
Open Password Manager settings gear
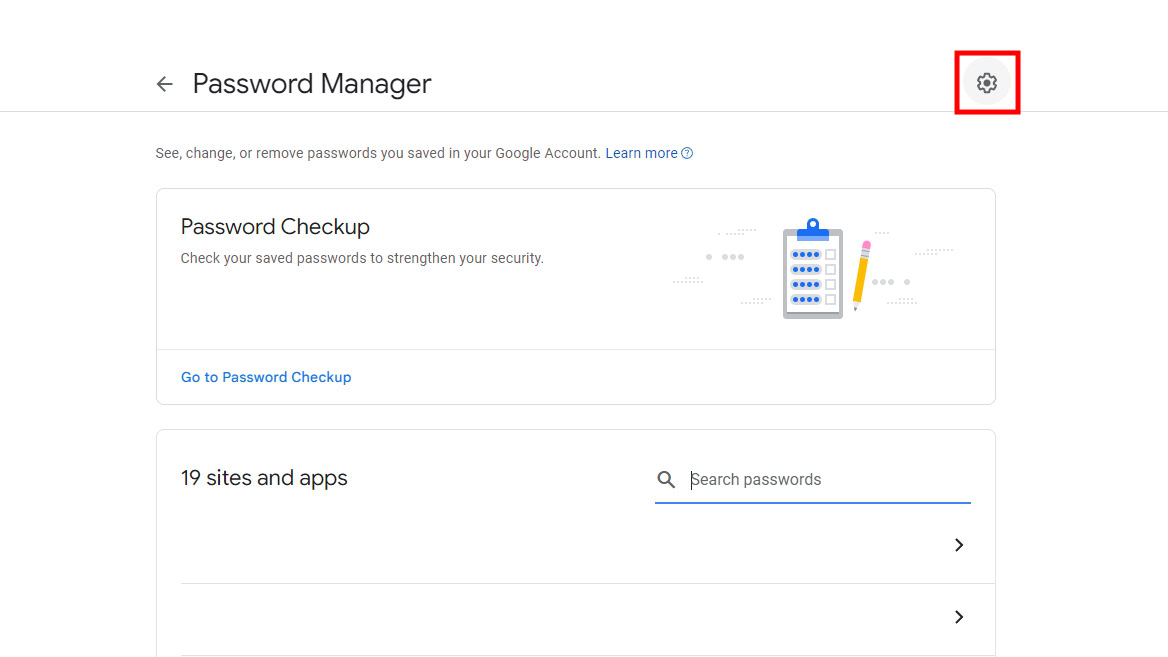(987, 83)
